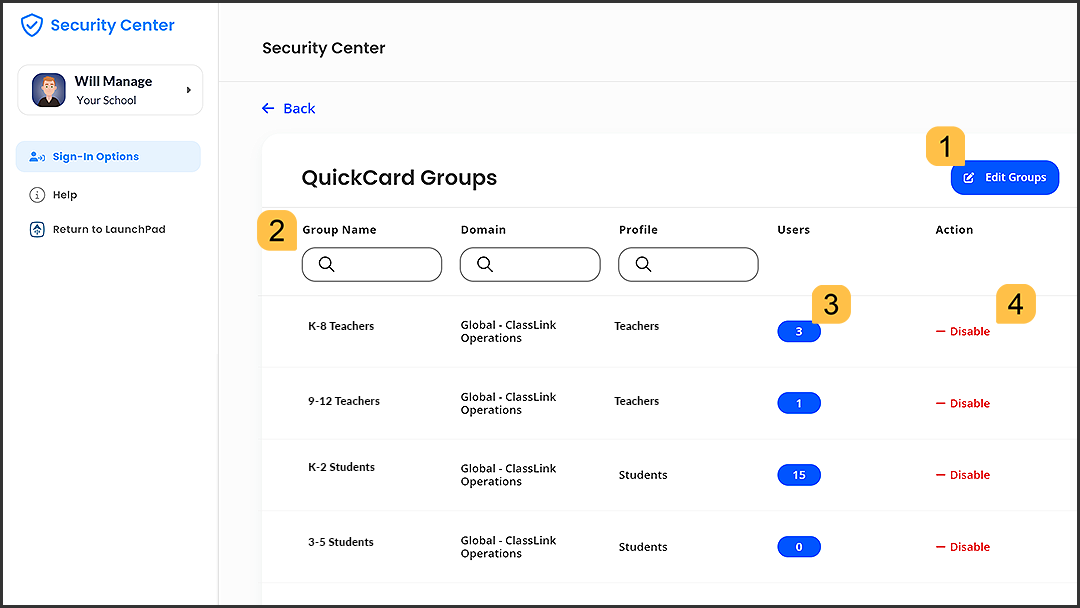Click the Help info icon

[x=38, y=194]
